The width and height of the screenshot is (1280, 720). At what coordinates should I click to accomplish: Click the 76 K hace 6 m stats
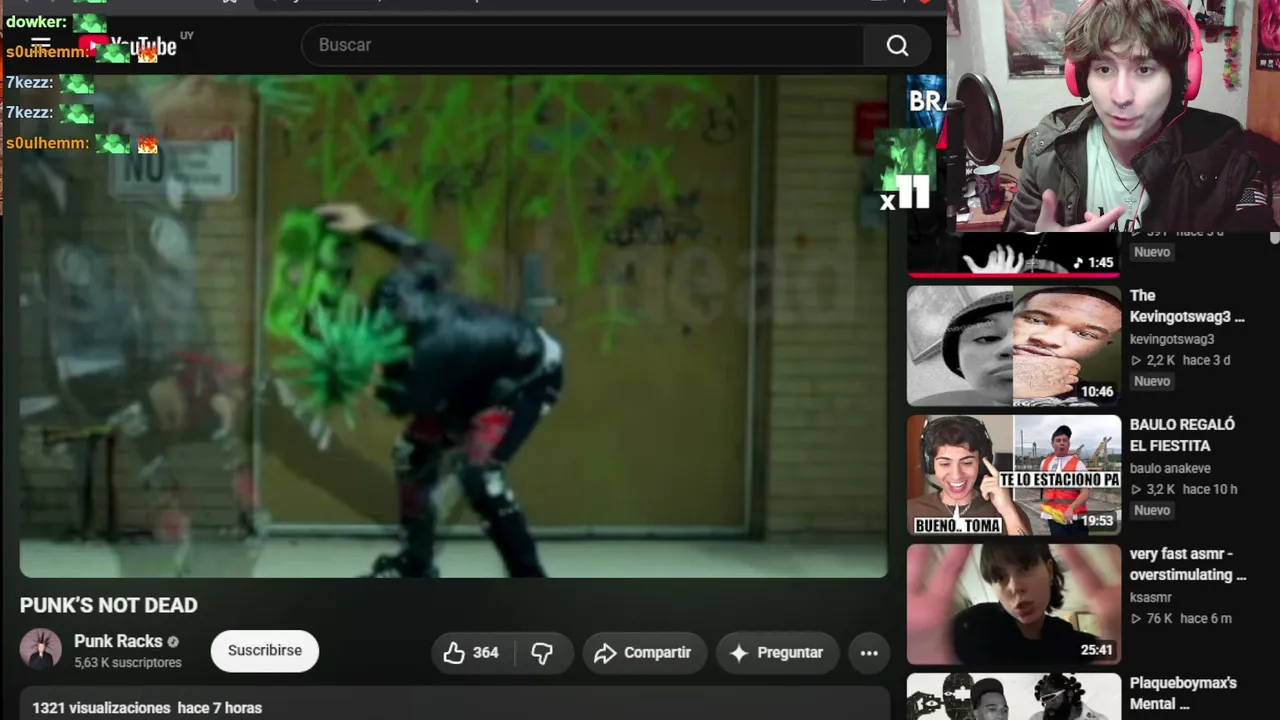(1181, 618)
